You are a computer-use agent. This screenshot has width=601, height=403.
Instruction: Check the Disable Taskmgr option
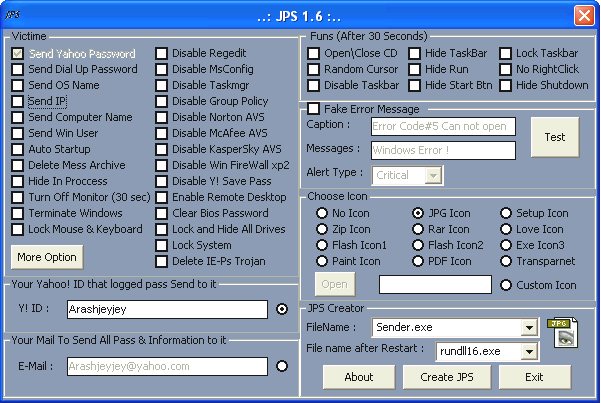tap(162, 85)
